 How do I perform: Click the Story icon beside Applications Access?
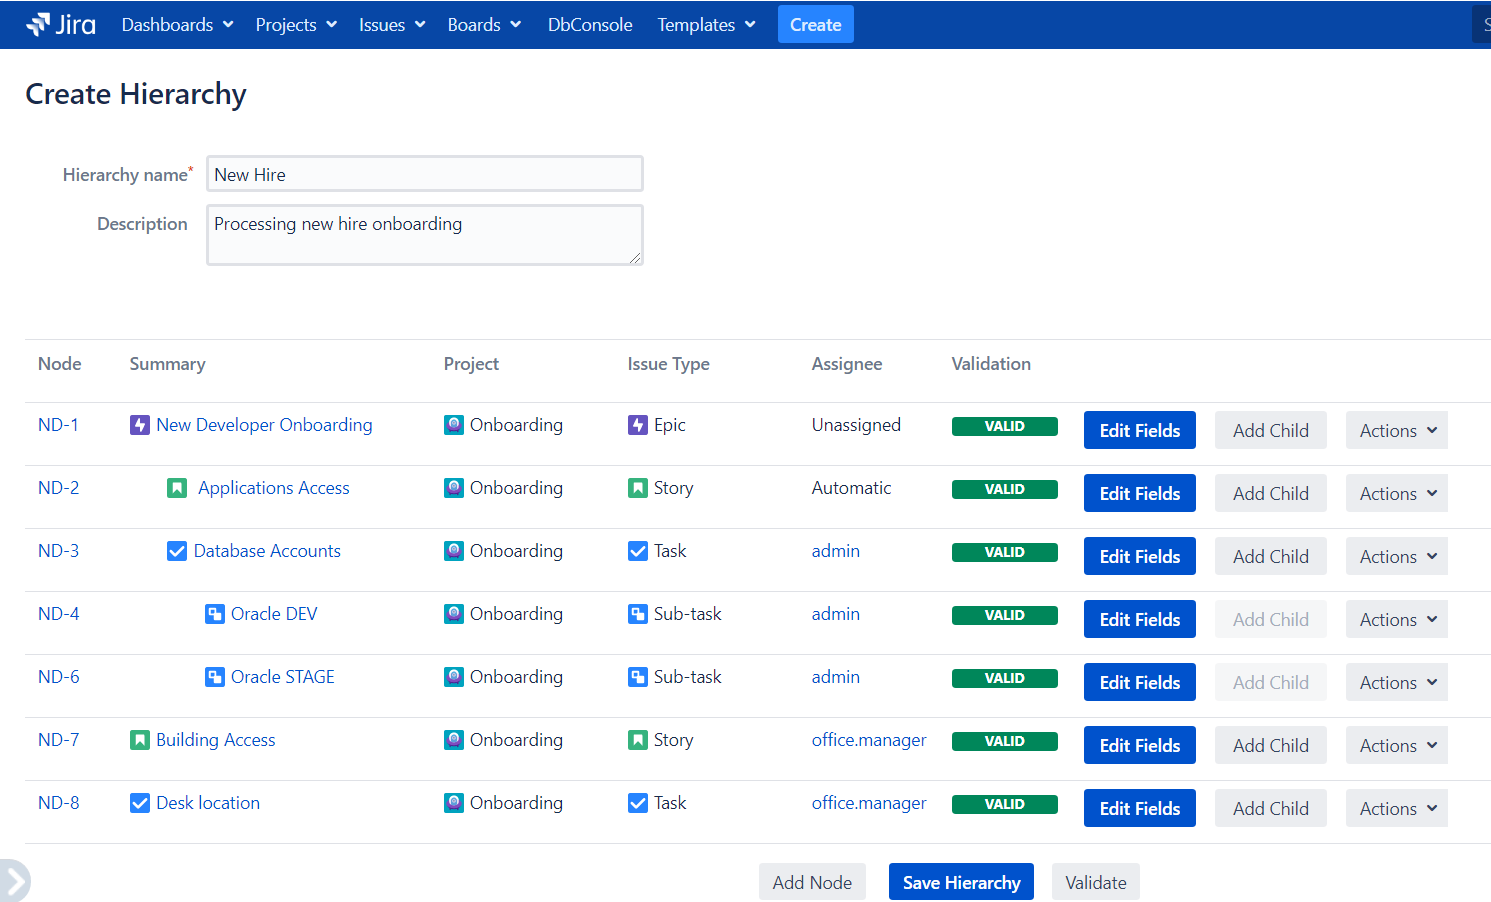[177, 488]
